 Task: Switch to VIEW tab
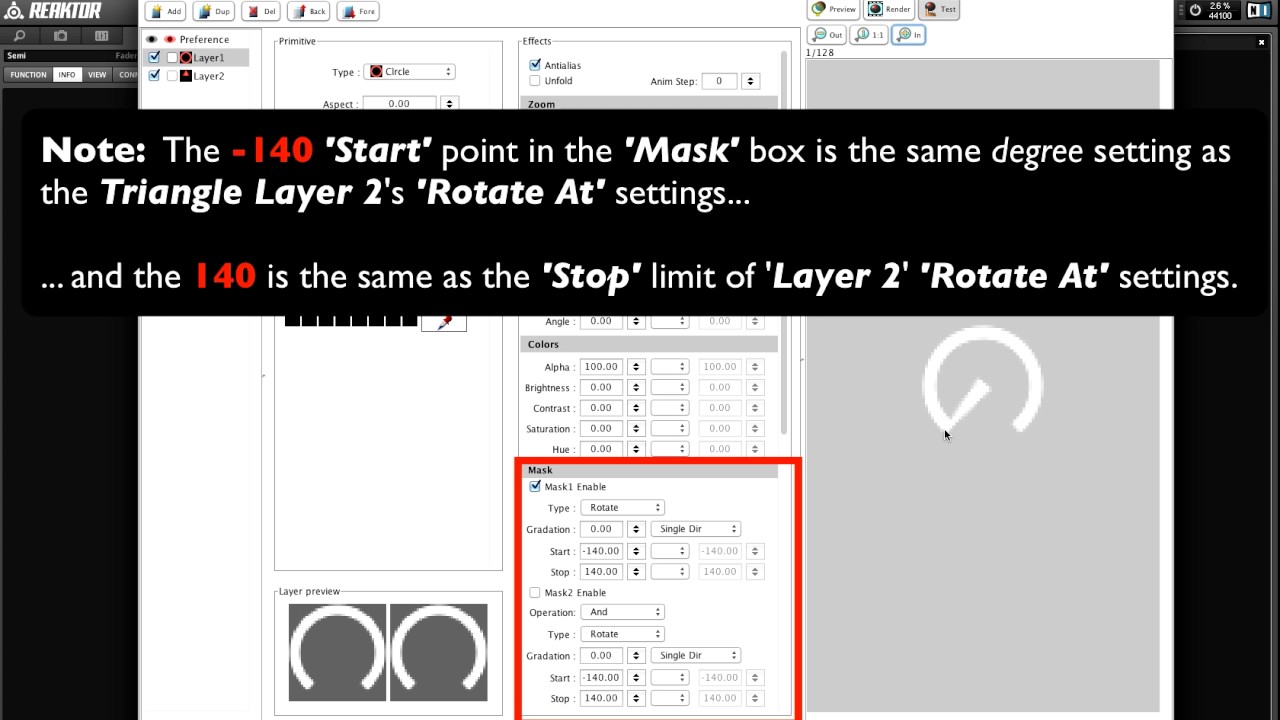[x=97, y=75]
